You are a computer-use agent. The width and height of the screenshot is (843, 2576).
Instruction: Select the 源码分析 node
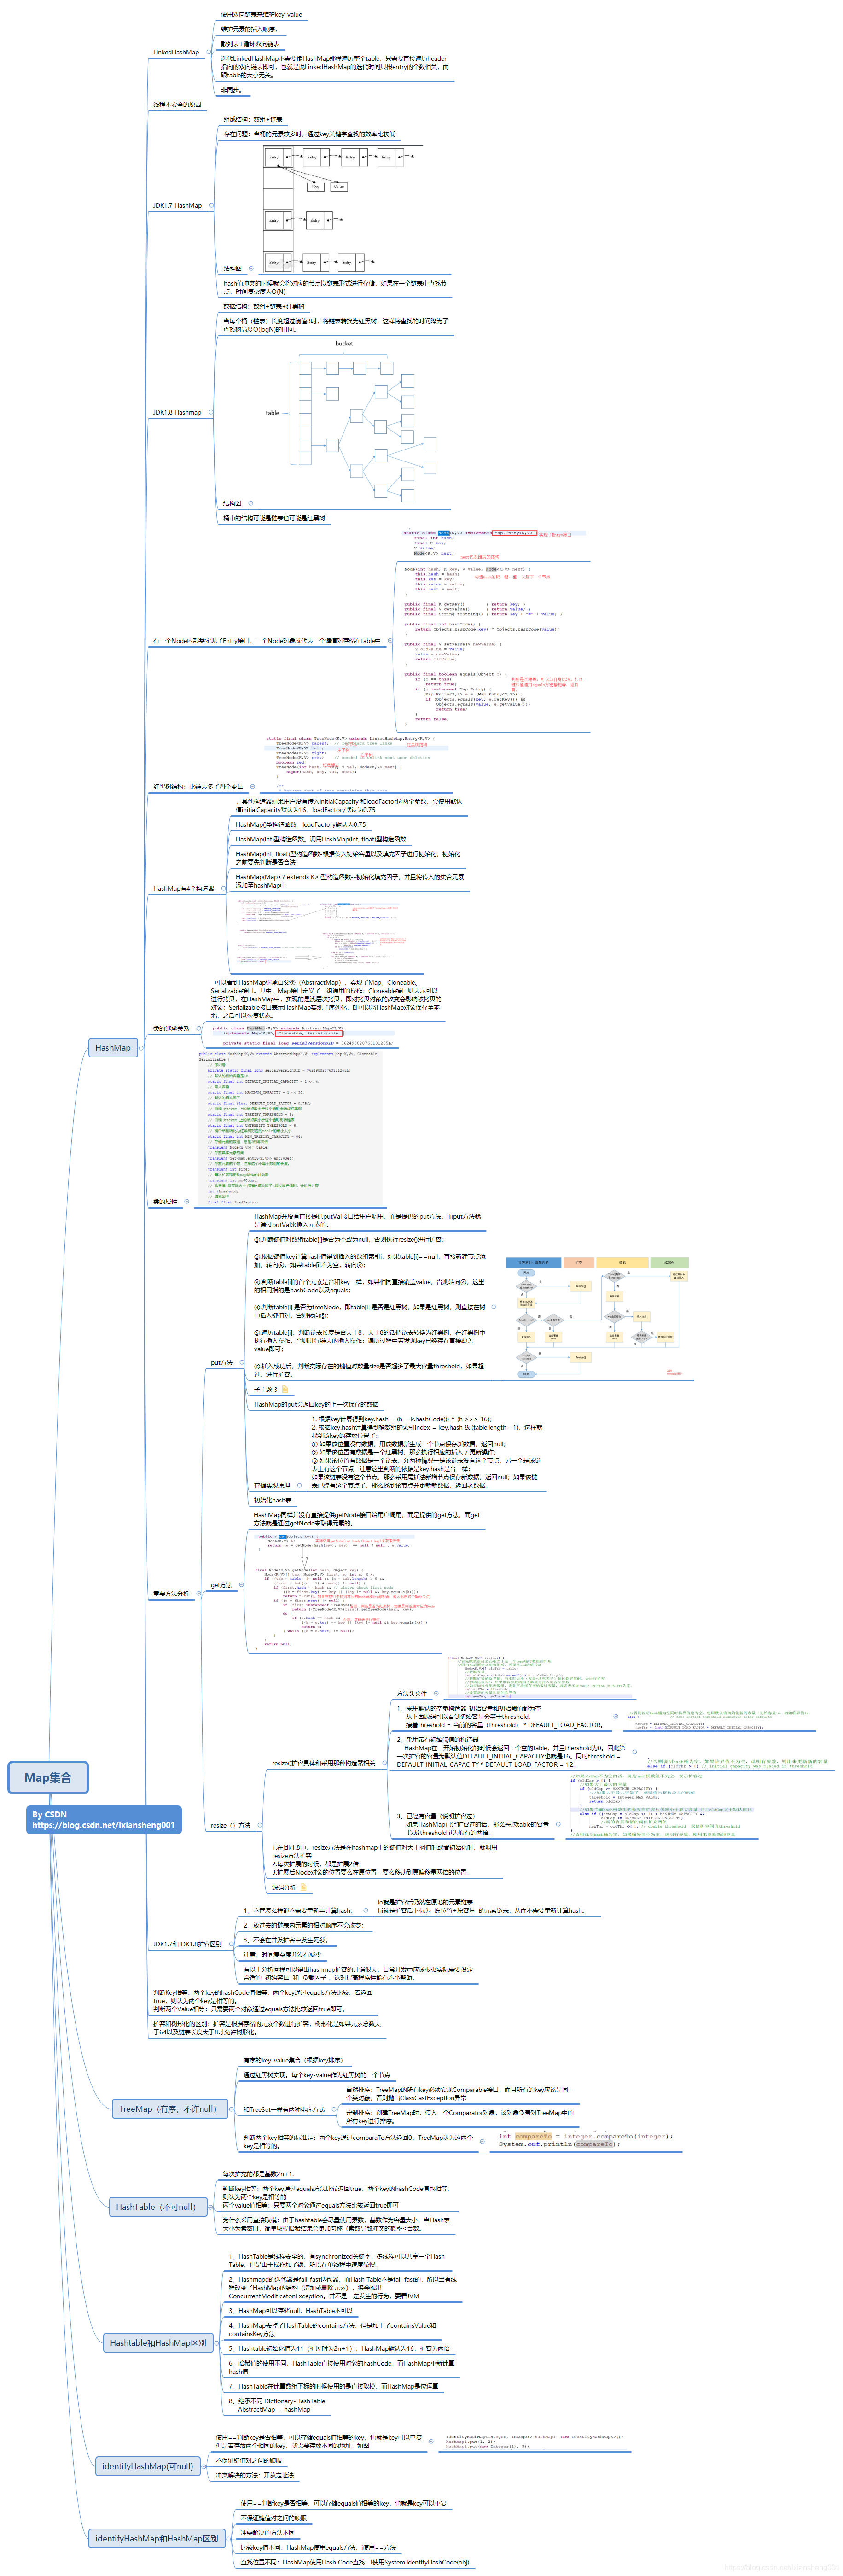coord(284,1887)
